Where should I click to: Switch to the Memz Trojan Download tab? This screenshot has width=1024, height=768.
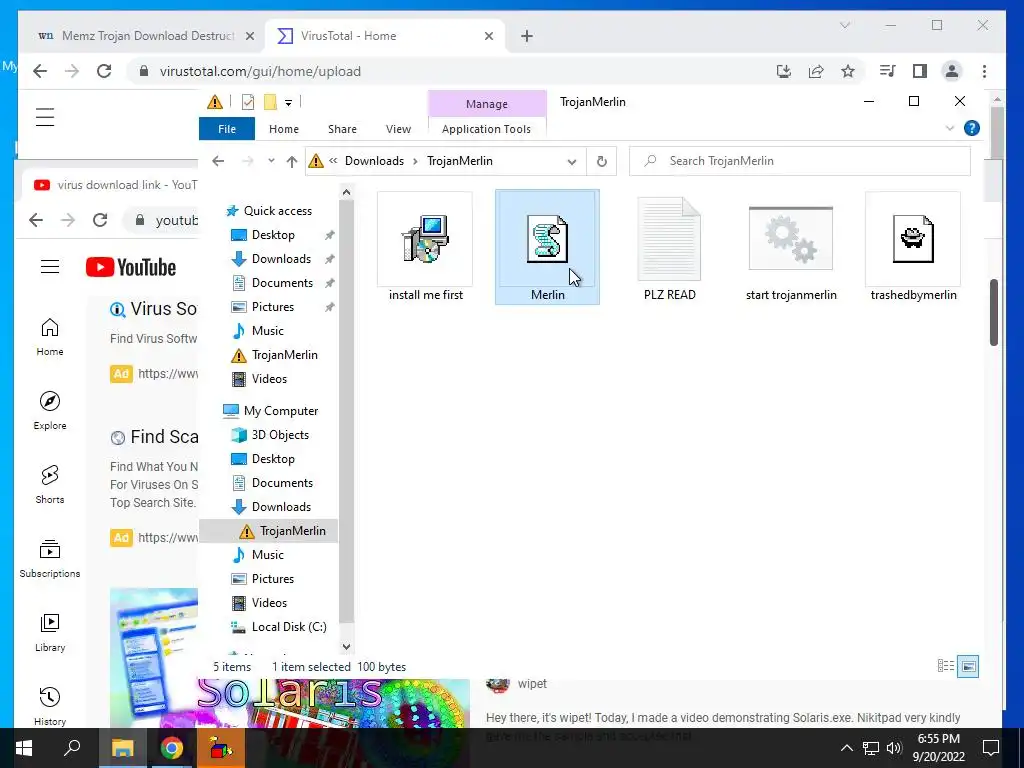[148, 36]
